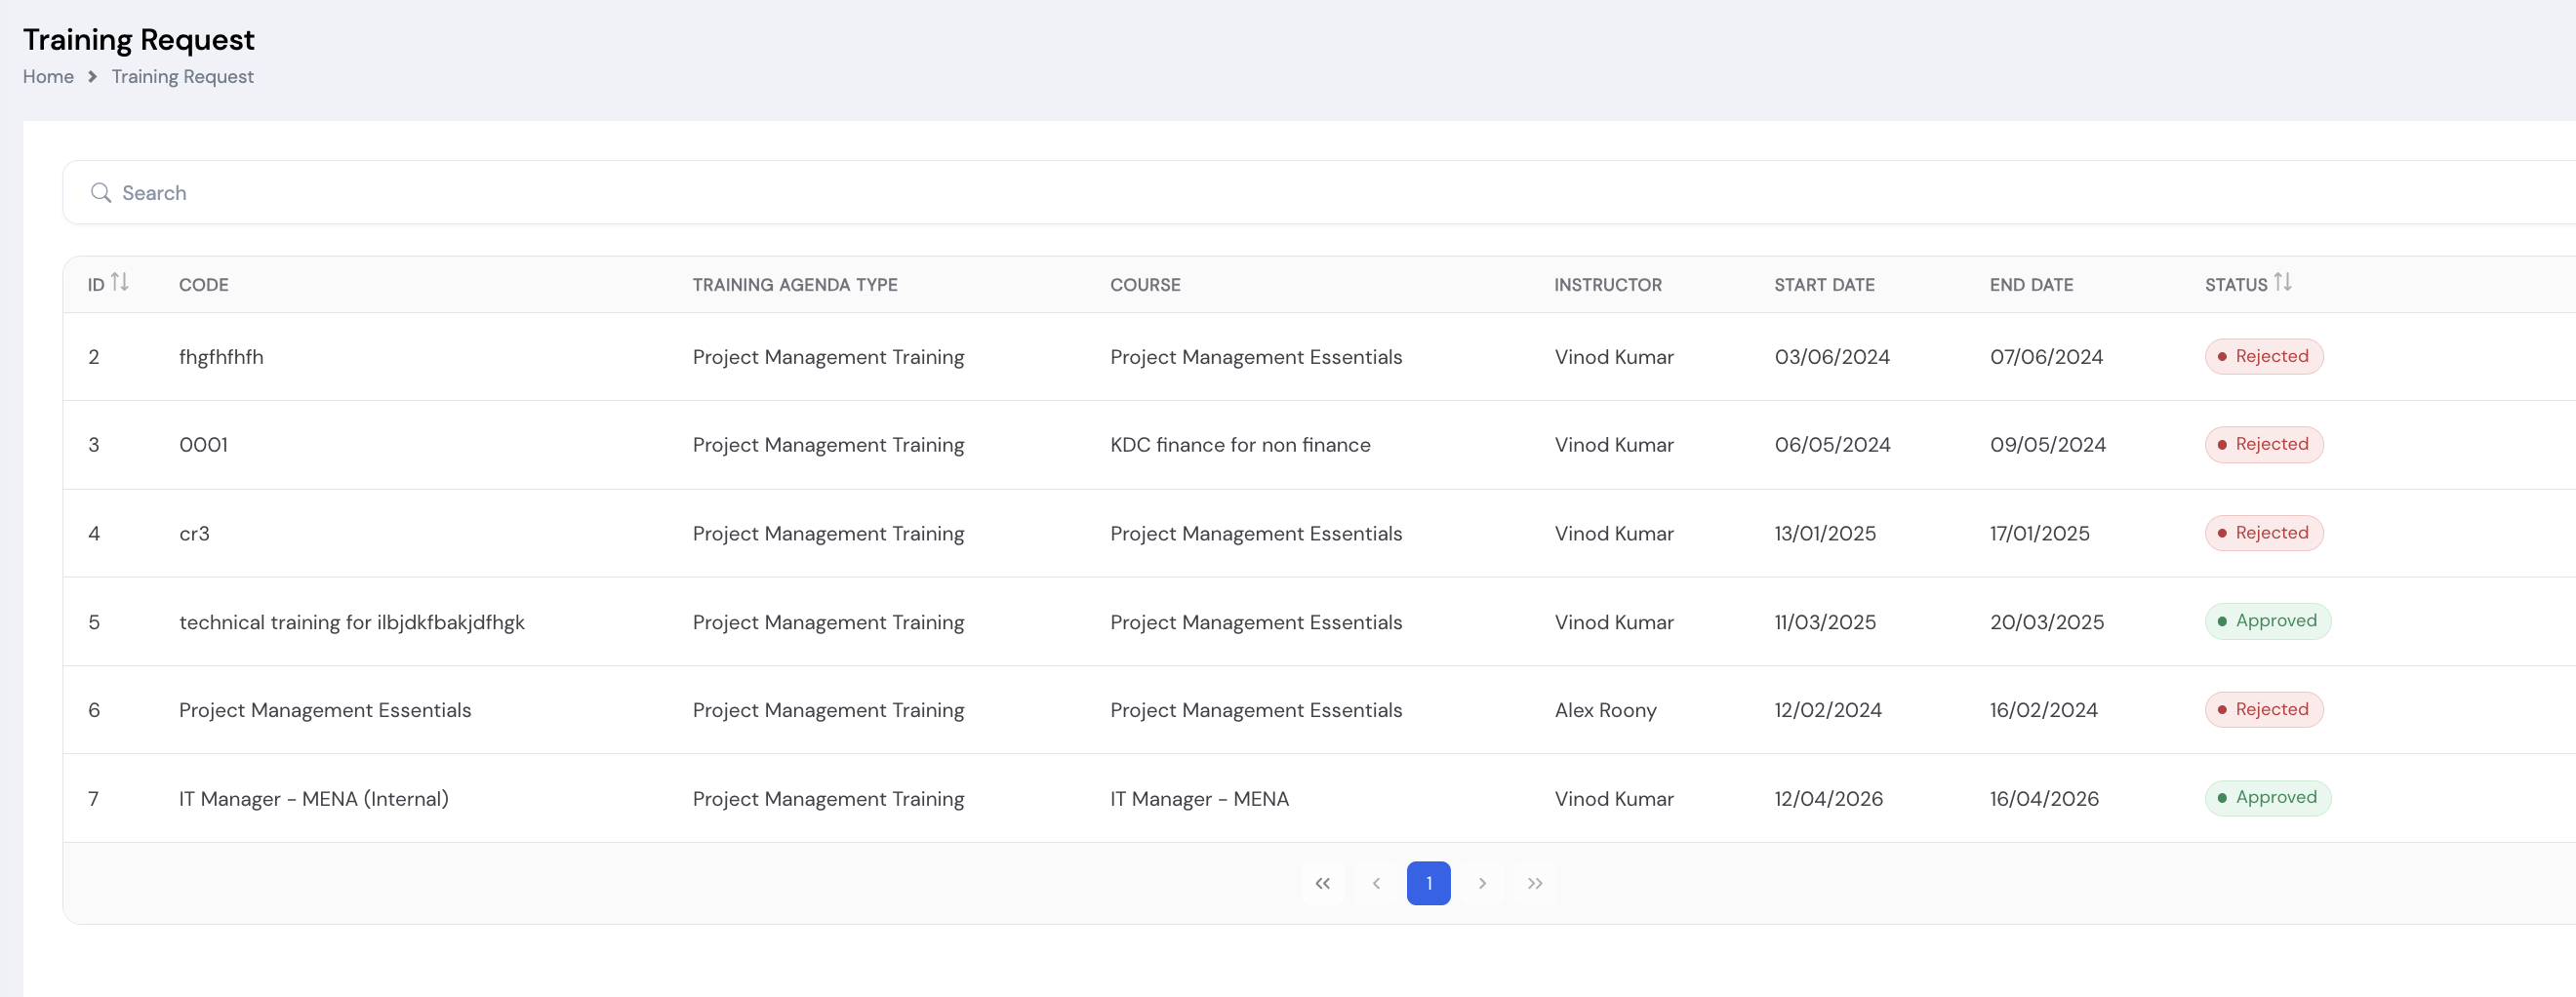Image resolution: width=2576 pixels, height=997 pixels.
Task: Click start date 06/05/2024
Action: point(1832,445)
